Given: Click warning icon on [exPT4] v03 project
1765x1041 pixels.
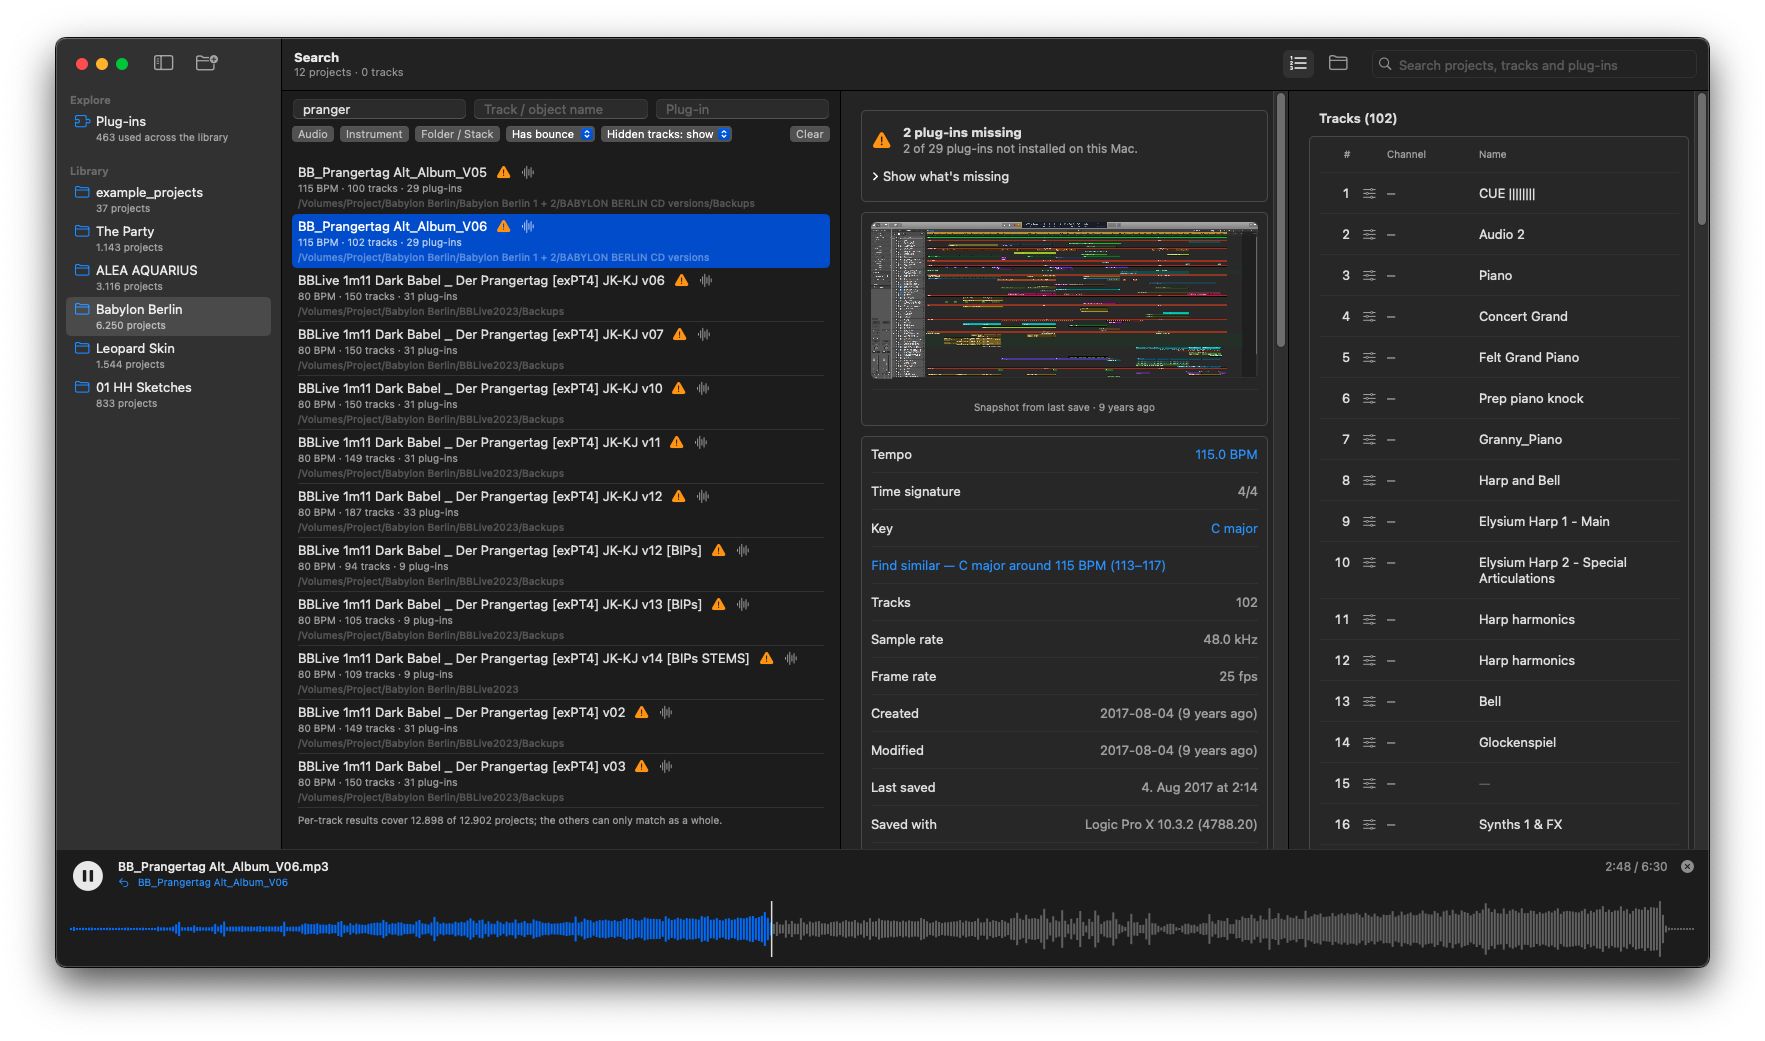Looking at the screenshot, I should (642, 766).
